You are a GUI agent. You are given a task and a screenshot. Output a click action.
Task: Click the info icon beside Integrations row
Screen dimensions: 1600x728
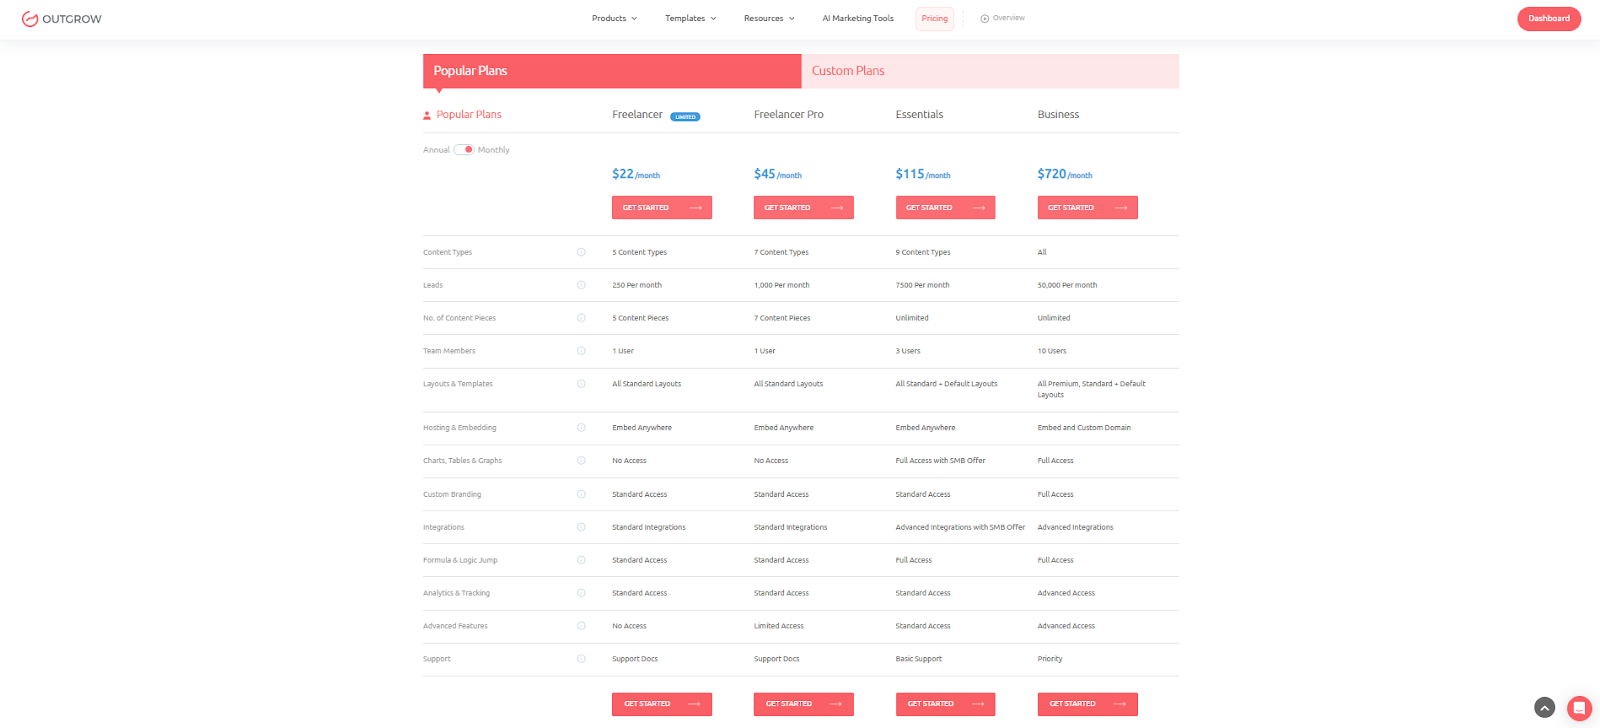click(581, 527)
